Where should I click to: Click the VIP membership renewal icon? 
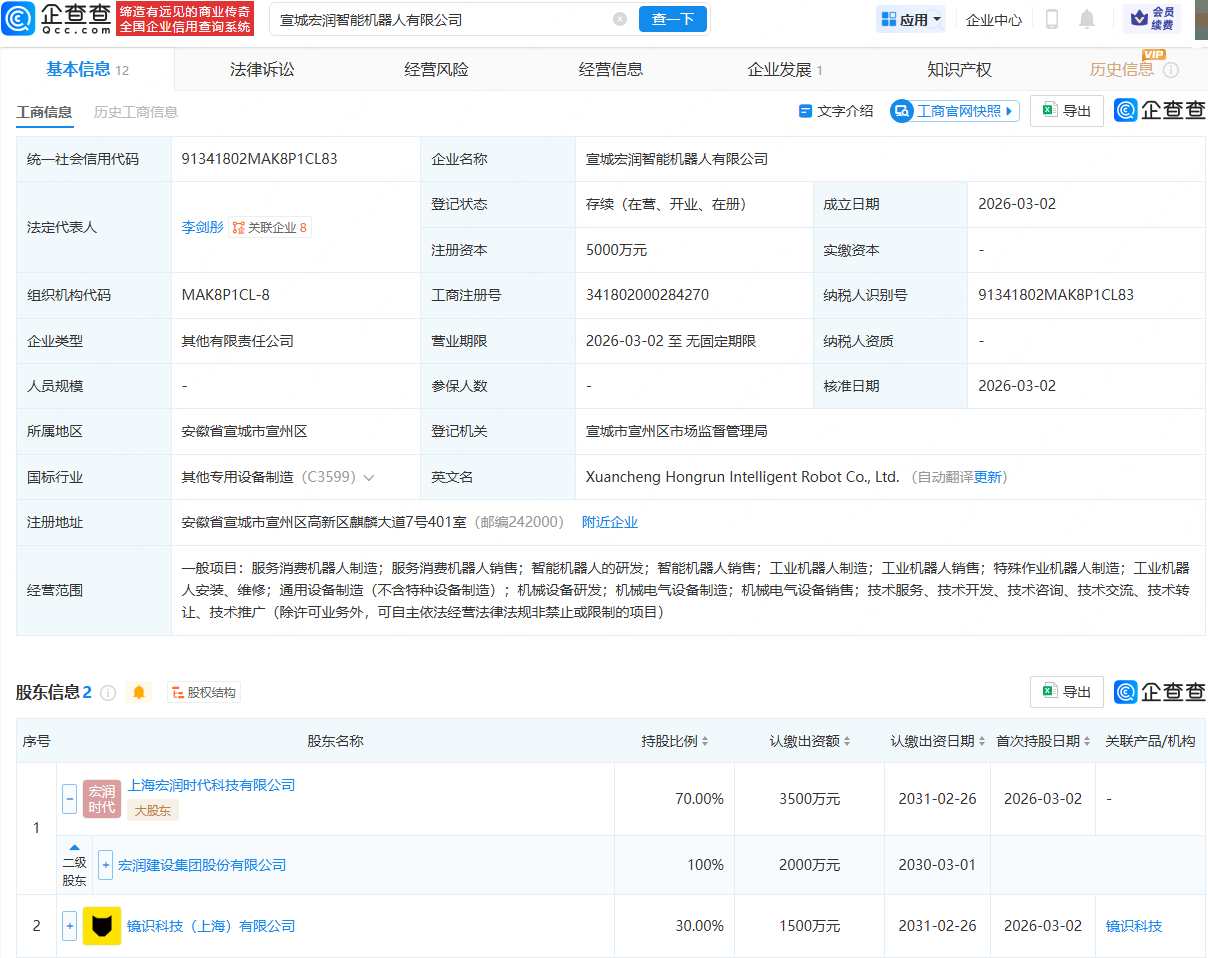[1152, 19]
